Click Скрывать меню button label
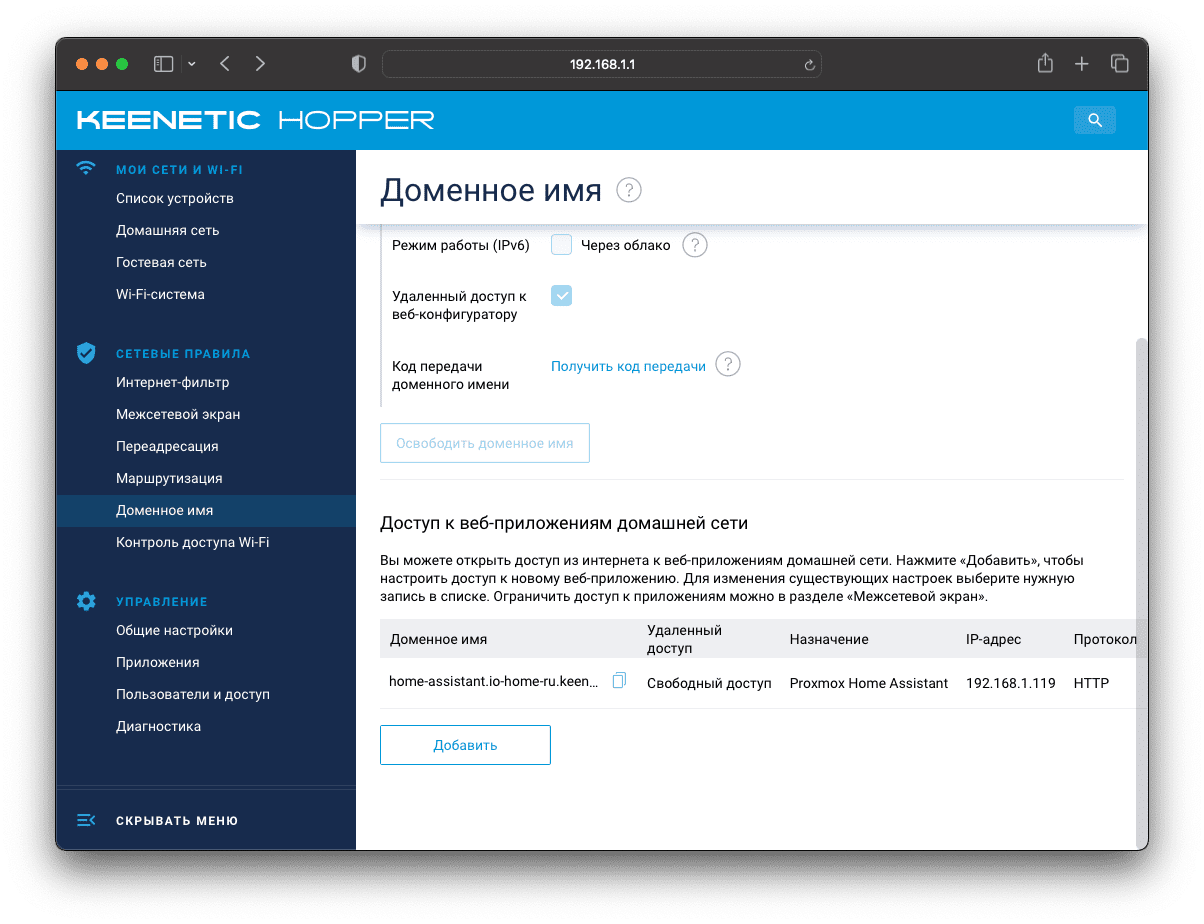This screenshot has width=1204, height=924. point(177,820)
